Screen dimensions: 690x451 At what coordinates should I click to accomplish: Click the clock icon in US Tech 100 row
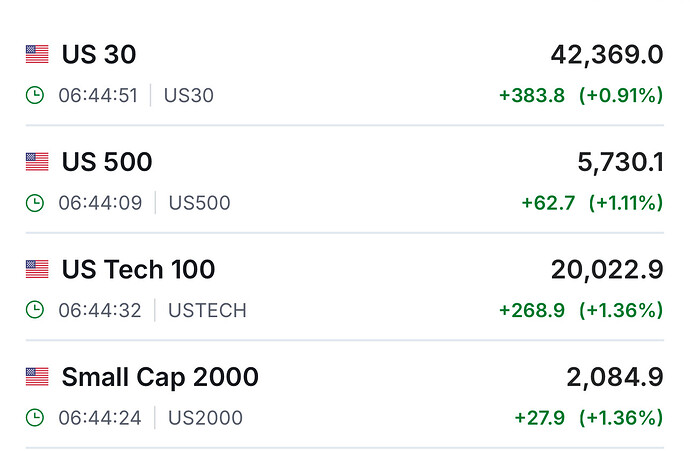point(35,310)
